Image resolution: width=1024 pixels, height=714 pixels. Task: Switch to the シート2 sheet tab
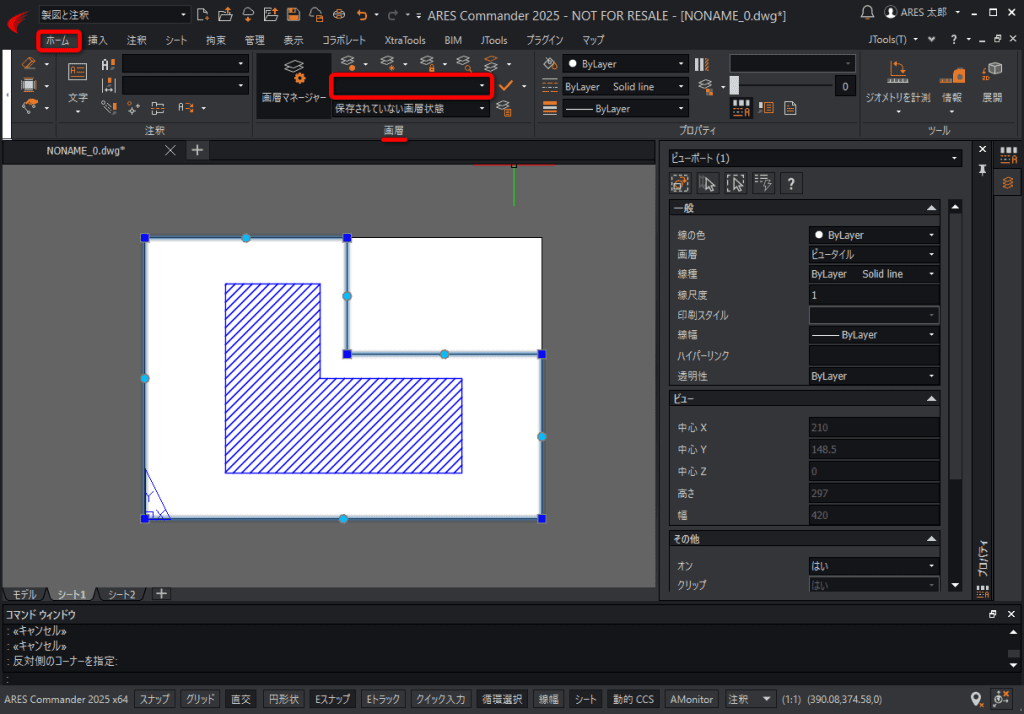point(121,594)
